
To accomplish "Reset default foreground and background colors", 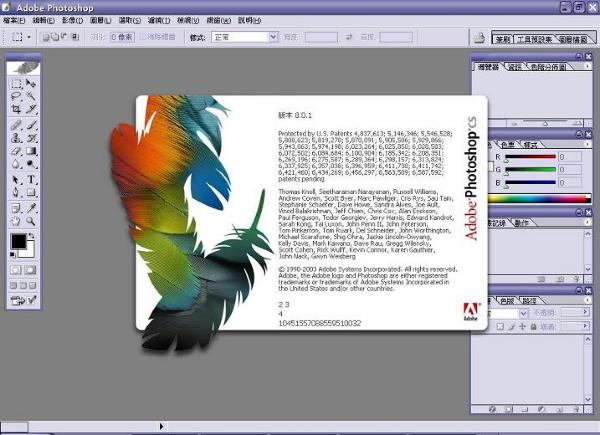I will click(x=13, y=254).
